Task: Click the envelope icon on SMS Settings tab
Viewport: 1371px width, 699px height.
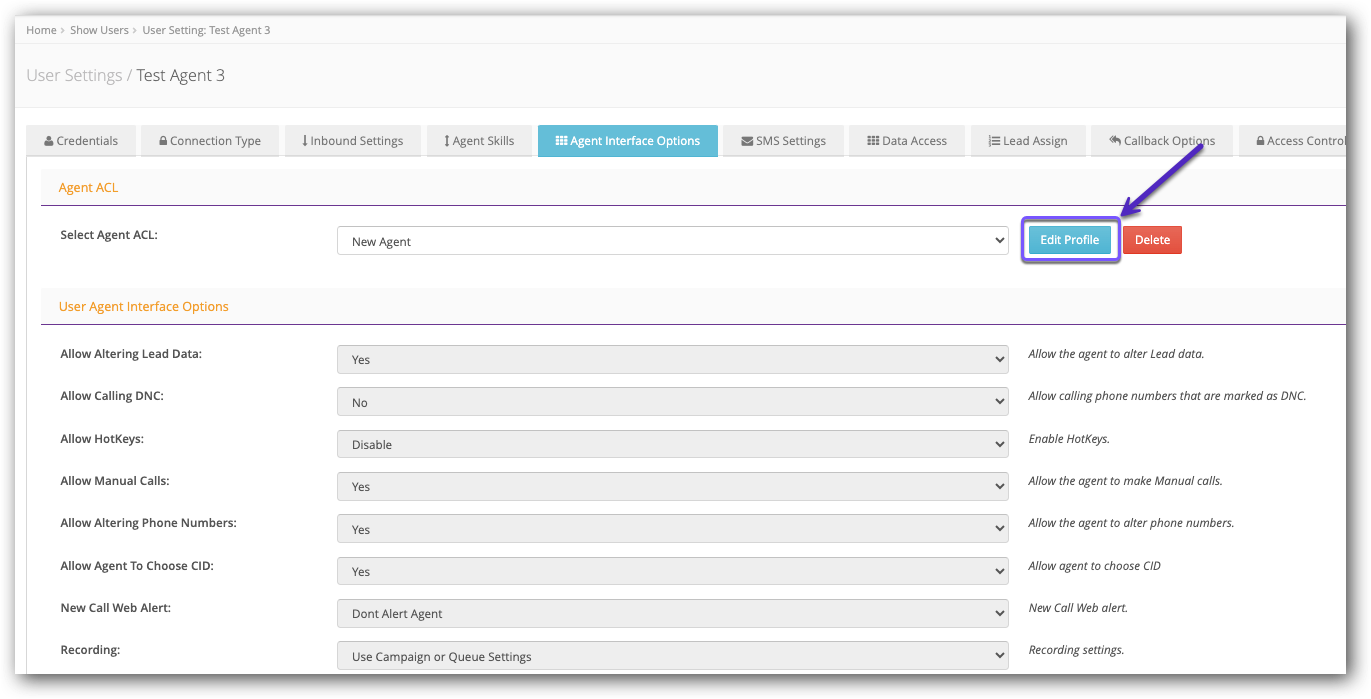Action: point(748,140)
